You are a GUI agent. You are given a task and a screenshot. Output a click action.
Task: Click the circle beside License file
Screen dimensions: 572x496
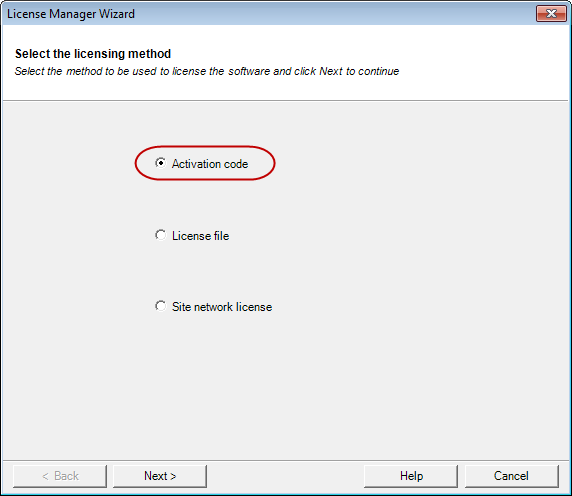(161, 235)
